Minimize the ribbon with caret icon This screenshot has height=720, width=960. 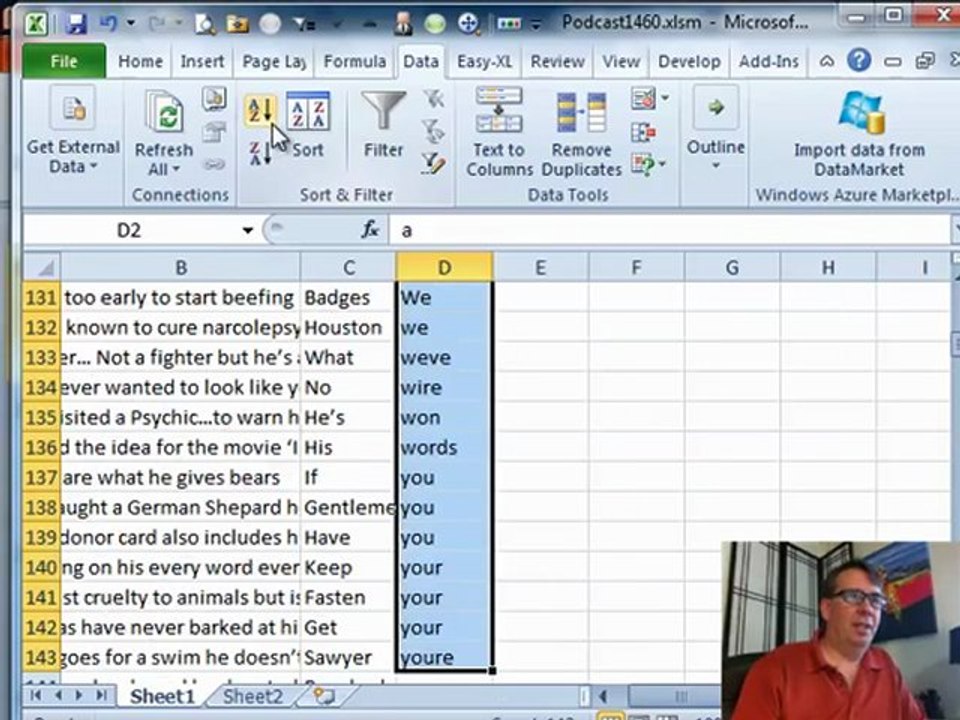pyautogui.click(x=827, y=61)
